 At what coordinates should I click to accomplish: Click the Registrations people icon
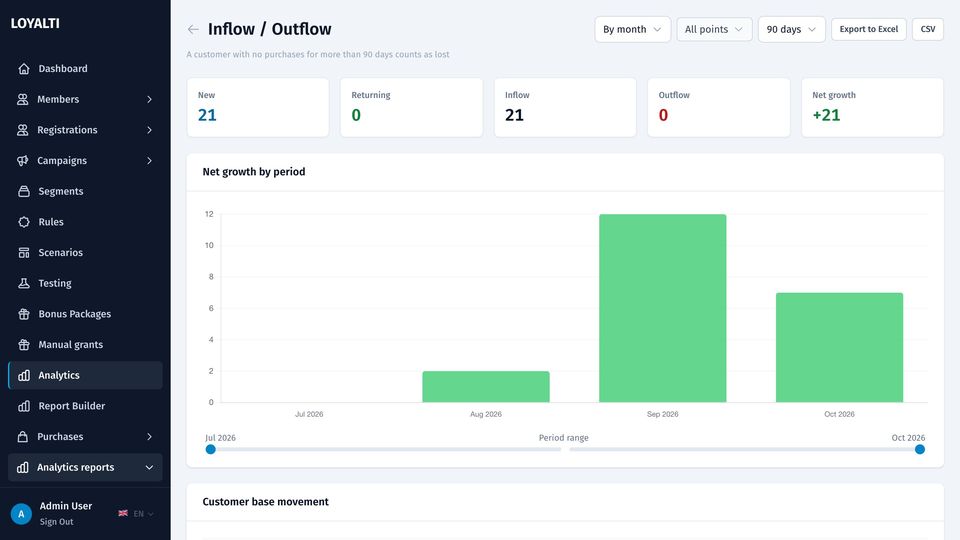[x=23, y=130]
